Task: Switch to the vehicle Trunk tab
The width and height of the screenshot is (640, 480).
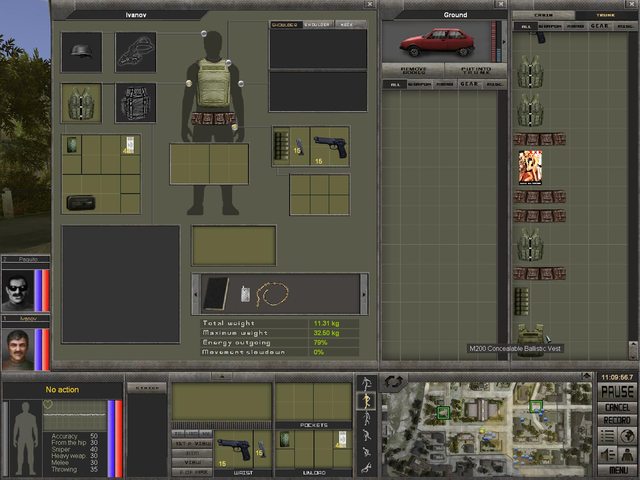Action: (x=606, y=15)
